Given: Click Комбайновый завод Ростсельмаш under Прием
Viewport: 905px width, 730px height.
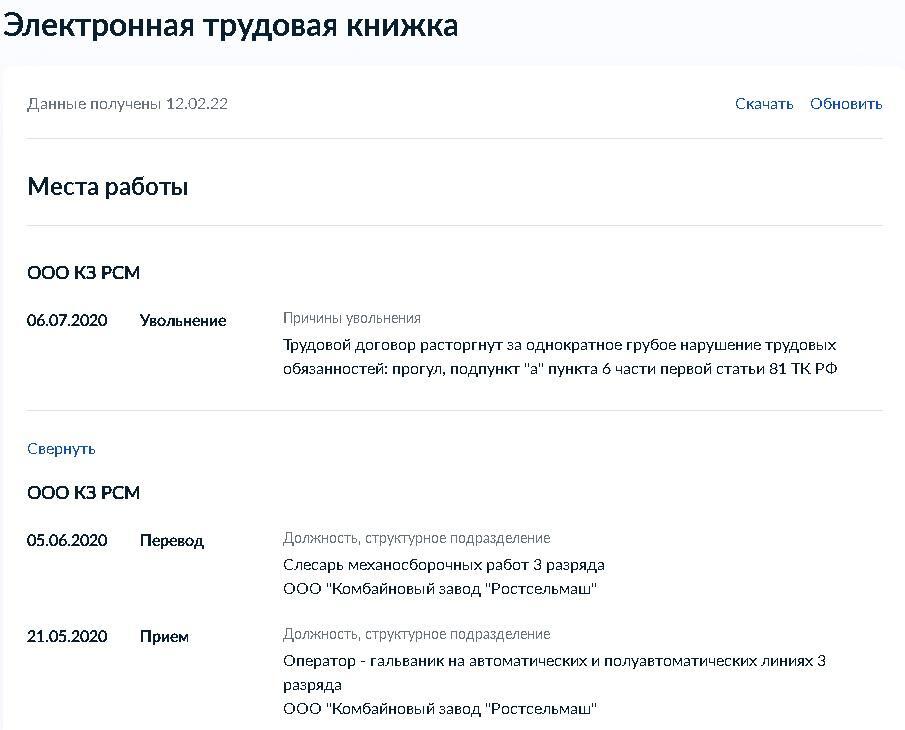Looking at the screenshot, I should (440, 709).
